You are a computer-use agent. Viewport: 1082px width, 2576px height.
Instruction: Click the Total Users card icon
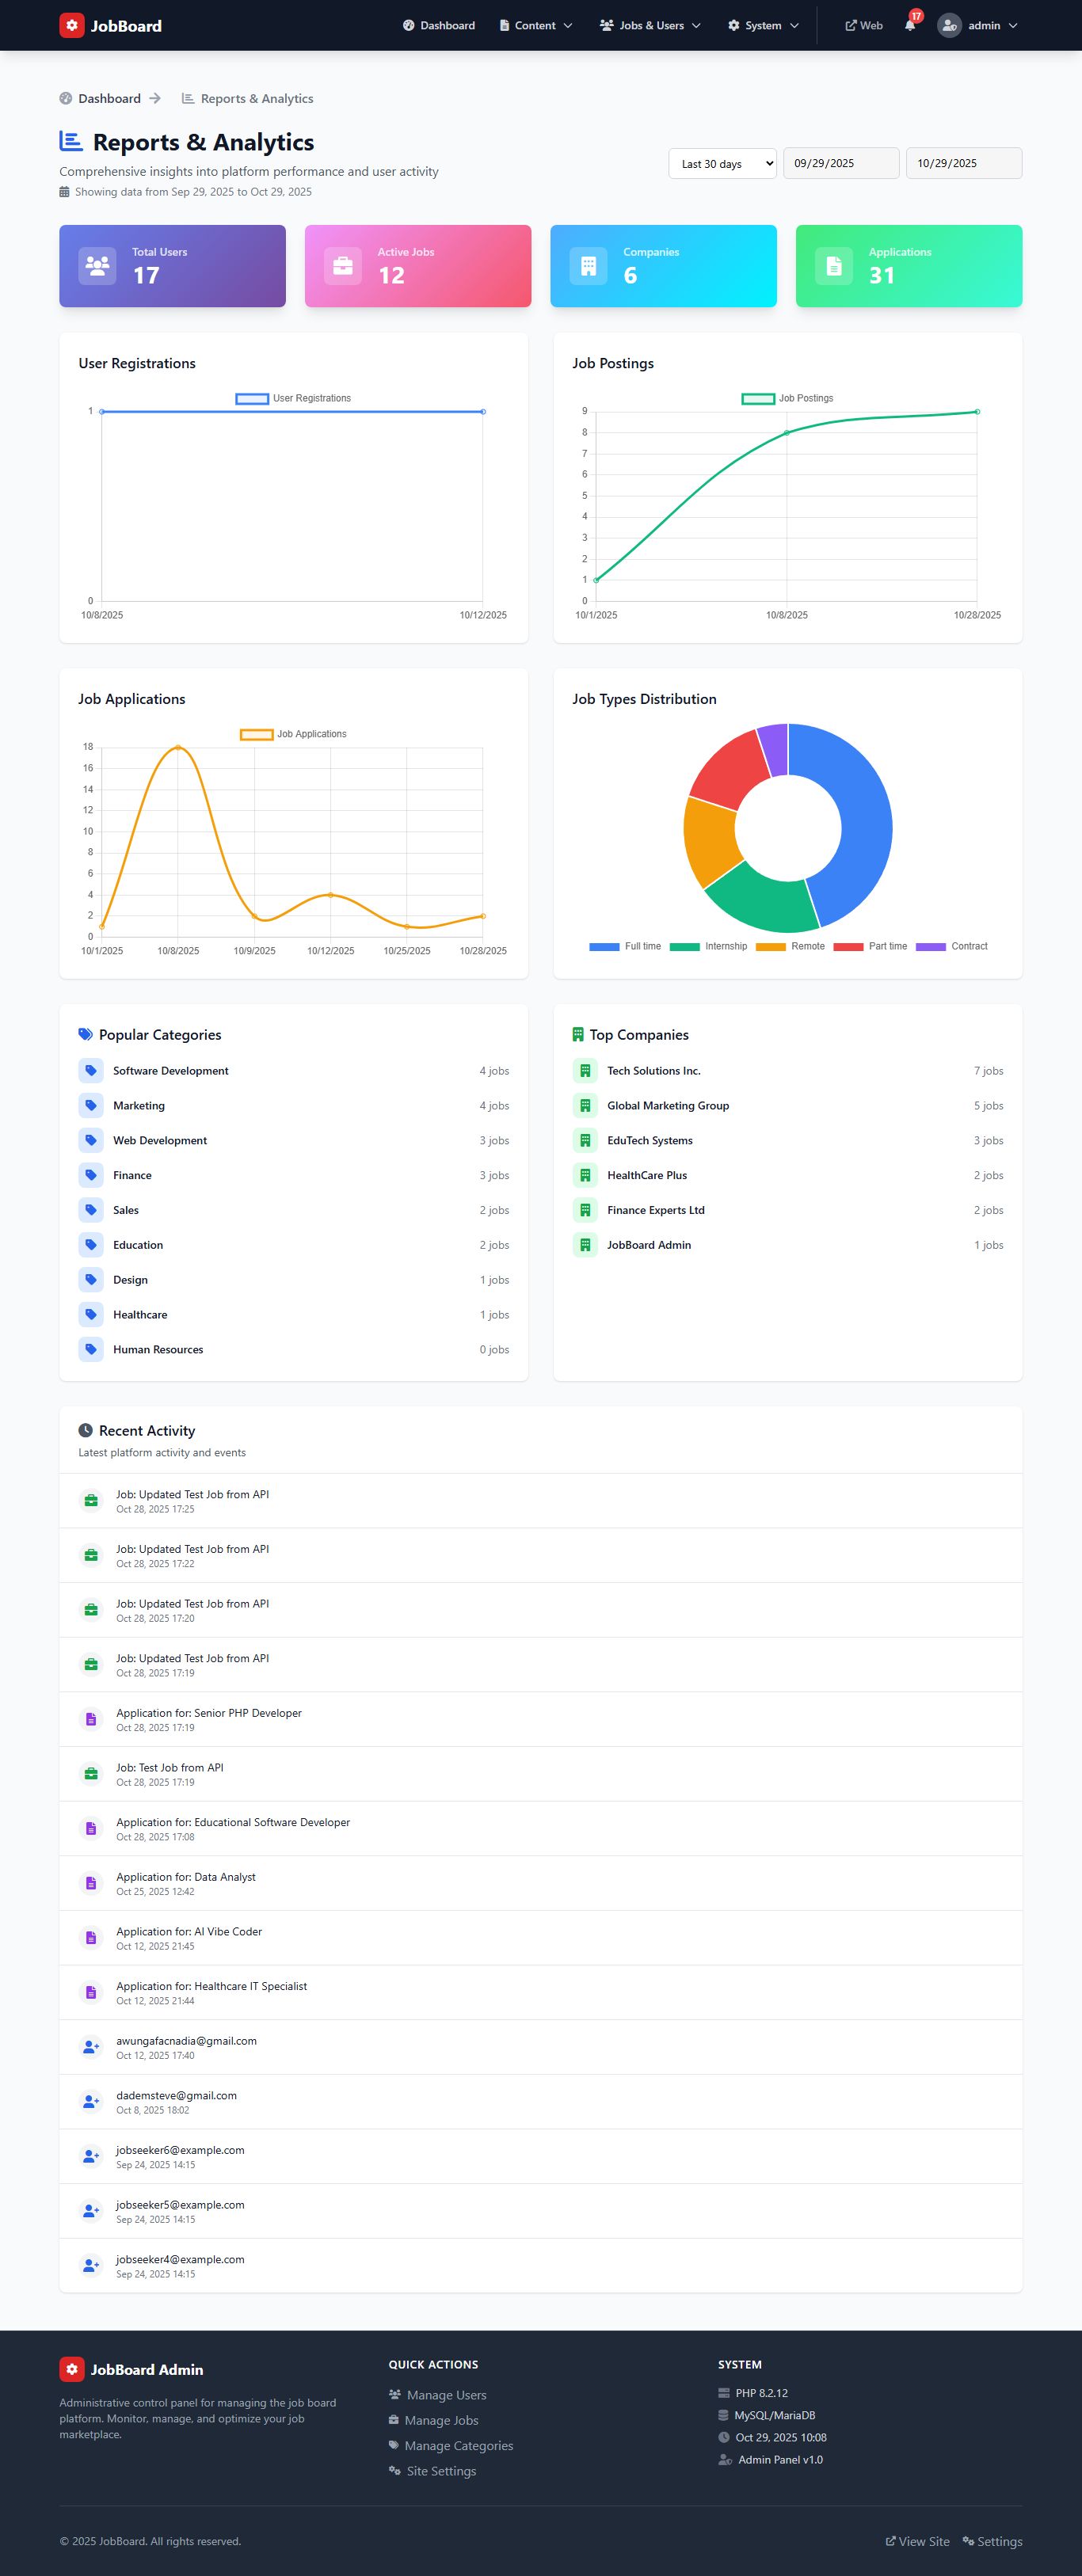[97, 266]
